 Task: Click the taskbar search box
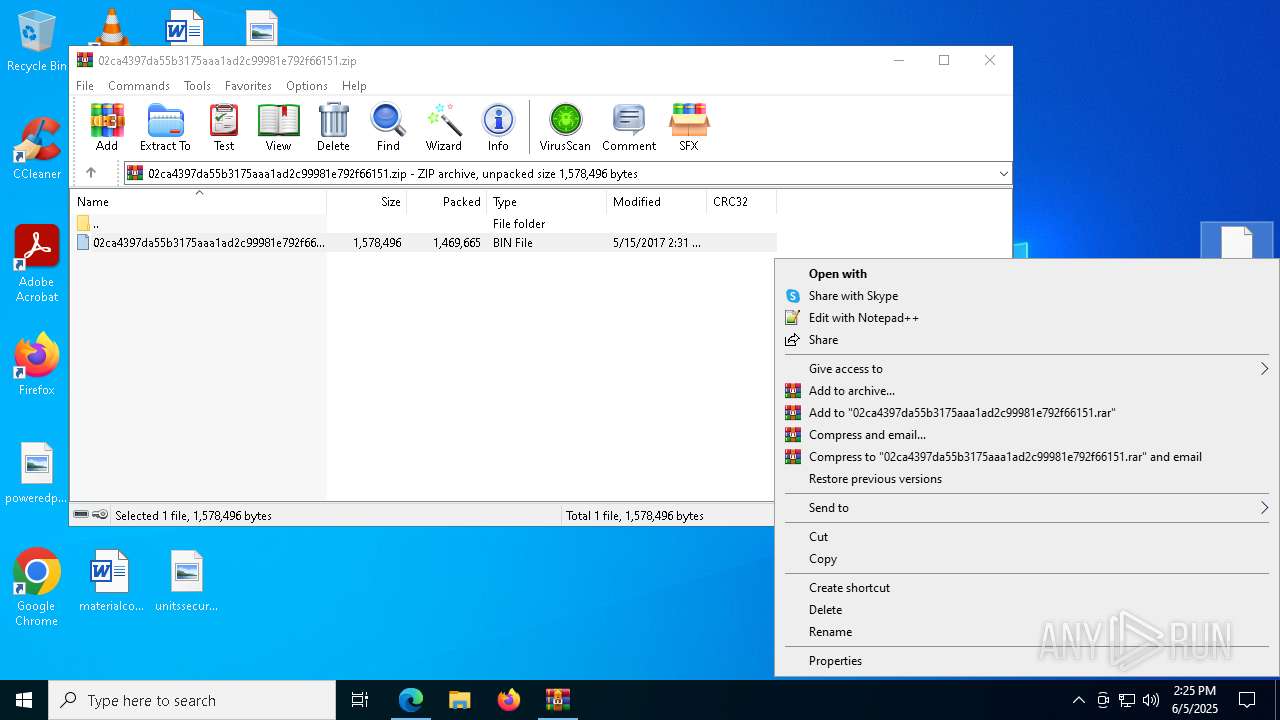[x=192, y=700]
